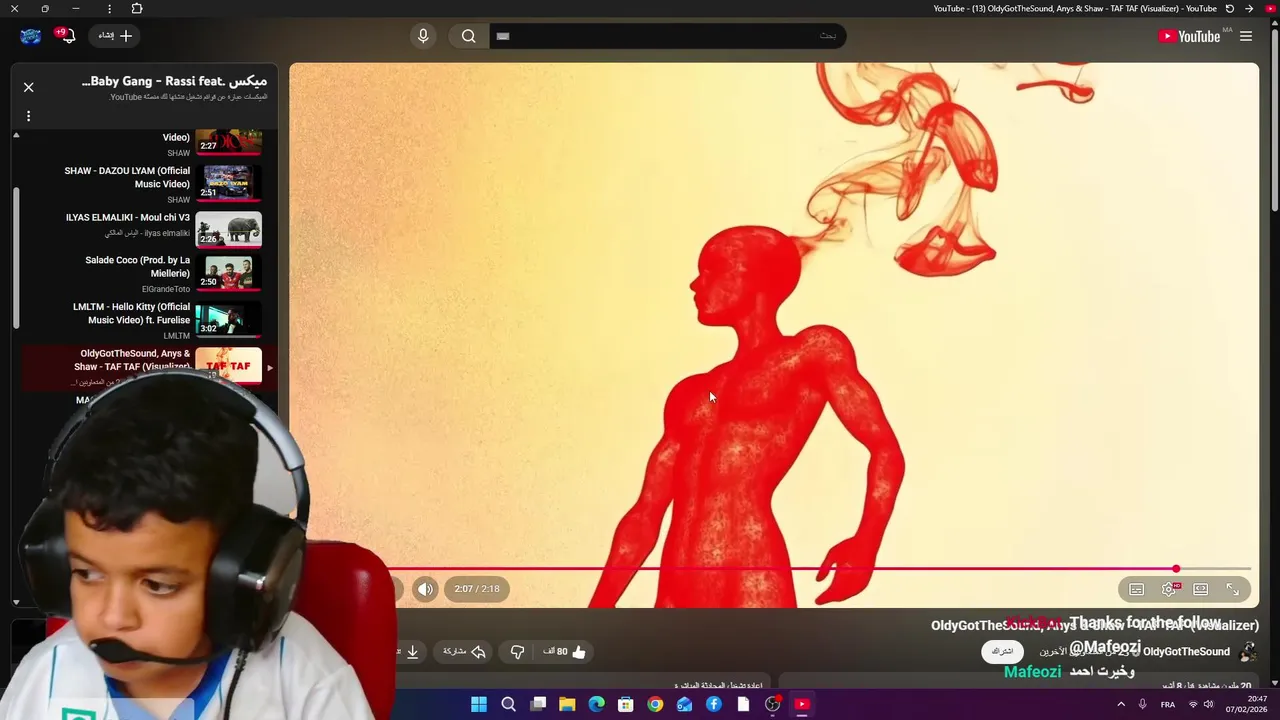Image resolution: width=1280 pixels, height=720 pixels.
Task: Launch Microsoft Edge from the taskbar
Action: coord(597,705)
